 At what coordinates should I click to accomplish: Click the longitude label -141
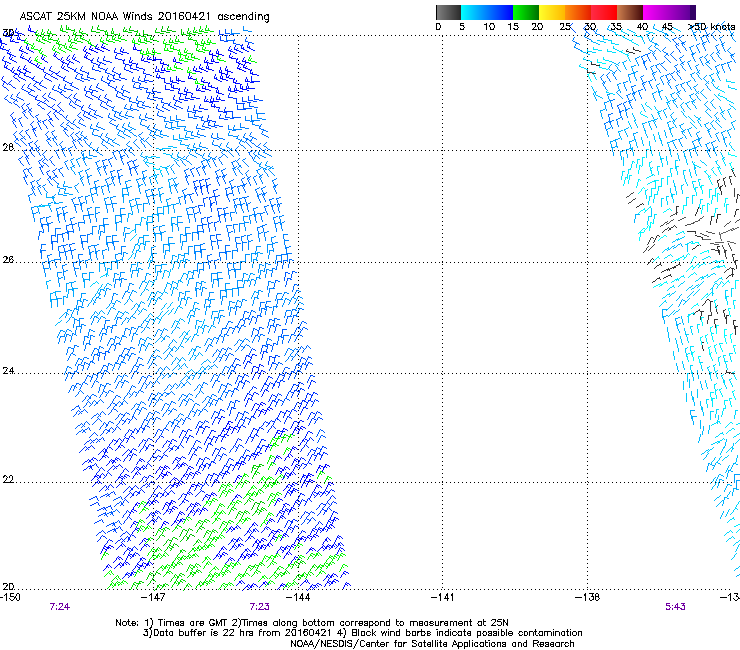[443, 597]
